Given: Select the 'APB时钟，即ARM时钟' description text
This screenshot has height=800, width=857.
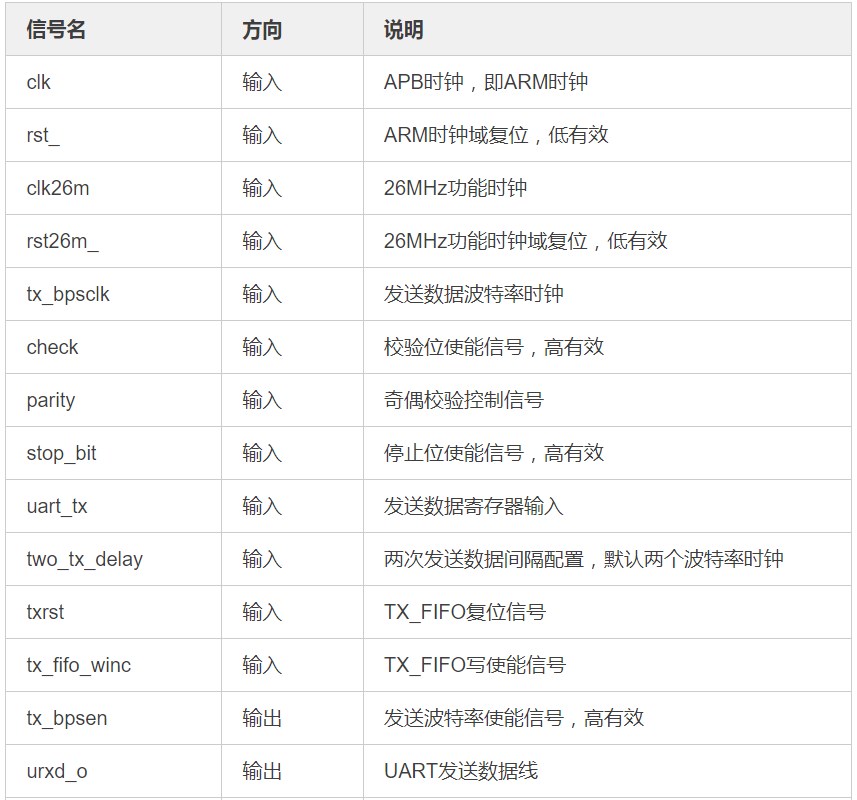Looking at the screenshot, I should click(x=486, y=82).
